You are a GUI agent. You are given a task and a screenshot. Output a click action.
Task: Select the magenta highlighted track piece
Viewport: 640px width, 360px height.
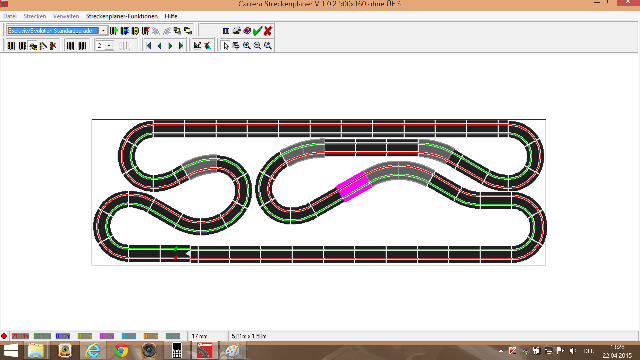click(x=353, y=187)
